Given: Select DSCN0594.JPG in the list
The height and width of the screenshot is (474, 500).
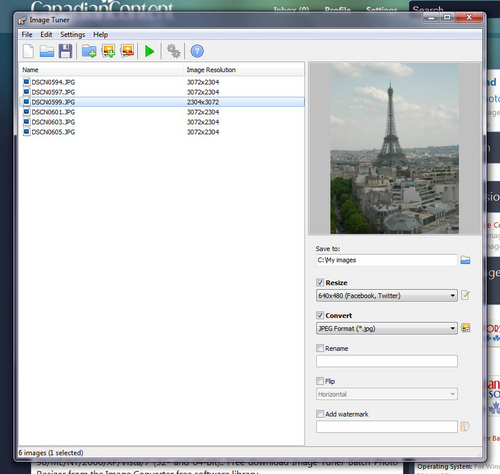Looking at the screenshot, I should coord(162,82).
